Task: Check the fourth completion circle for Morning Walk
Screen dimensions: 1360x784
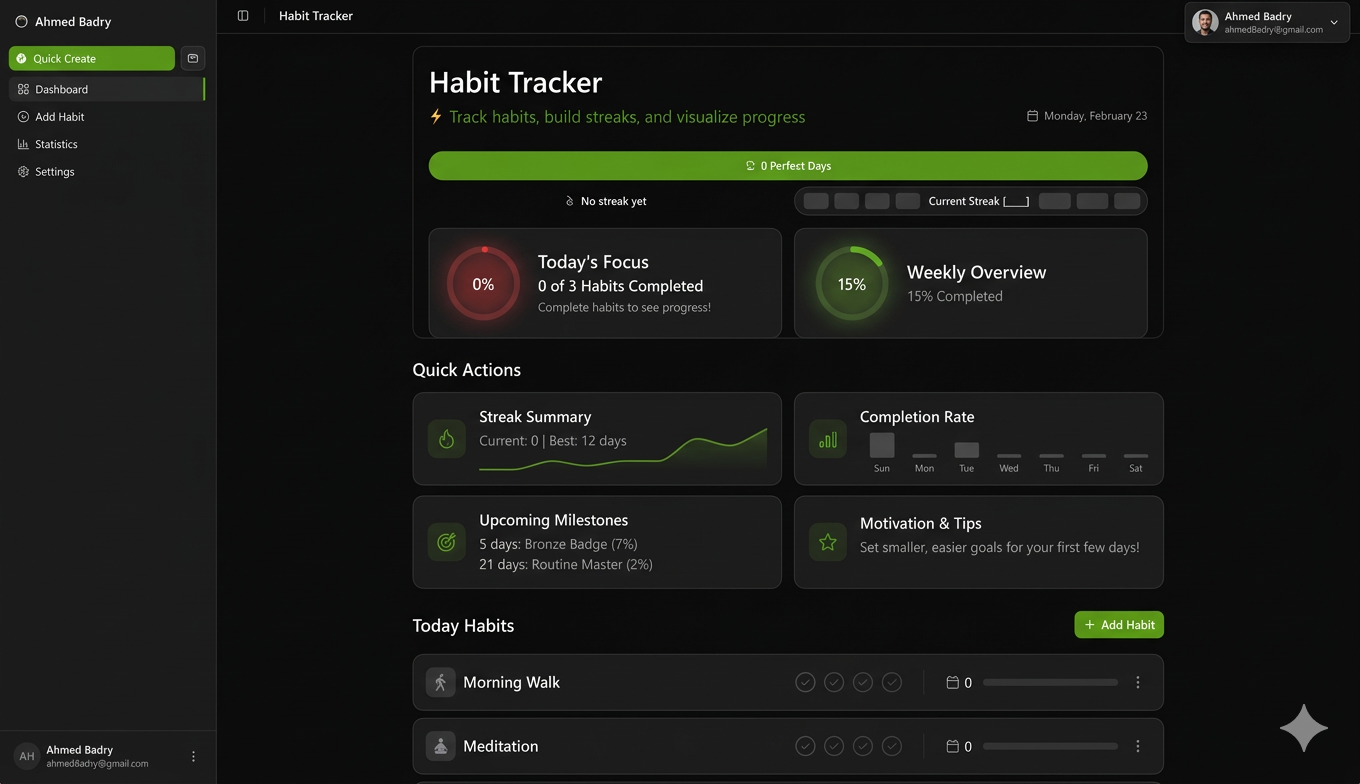Action: [x=892, y=682]
